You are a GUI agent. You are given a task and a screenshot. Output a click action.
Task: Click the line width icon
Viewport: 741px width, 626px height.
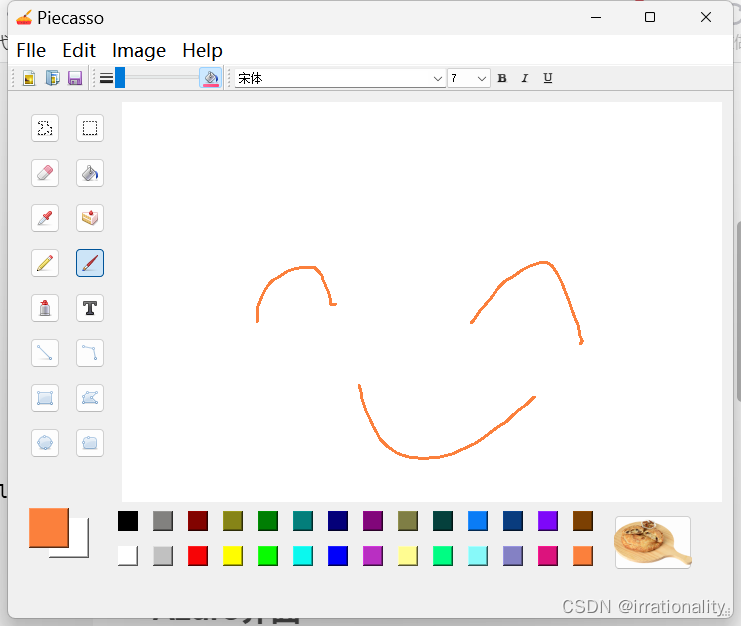(x=106, y=78)
